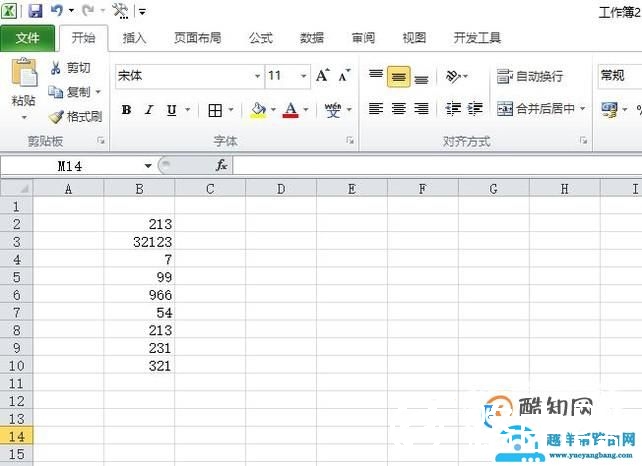Screen dimensions: 642x466
Task: Click the Undo arrow icon
Action: [57, 10]
